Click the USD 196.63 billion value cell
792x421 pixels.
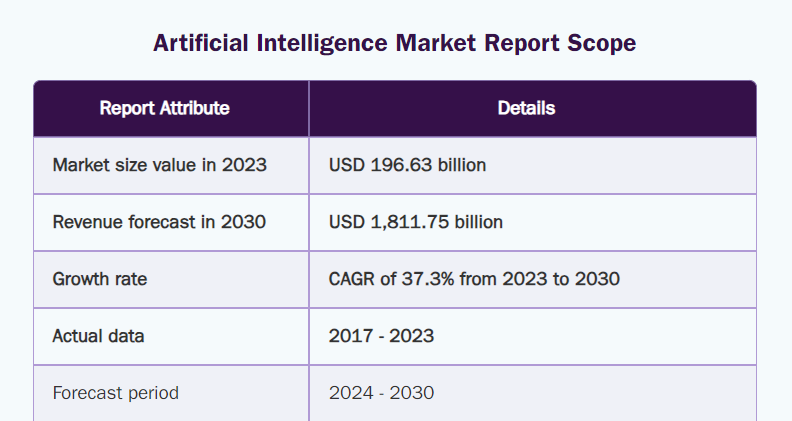[407, 165]
